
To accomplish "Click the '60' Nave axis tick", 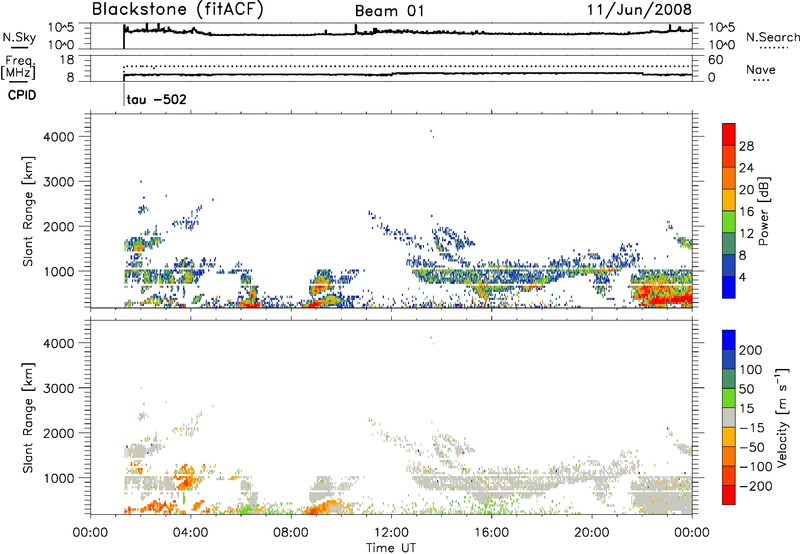I will pyautogui.click(x=716, y=60).
